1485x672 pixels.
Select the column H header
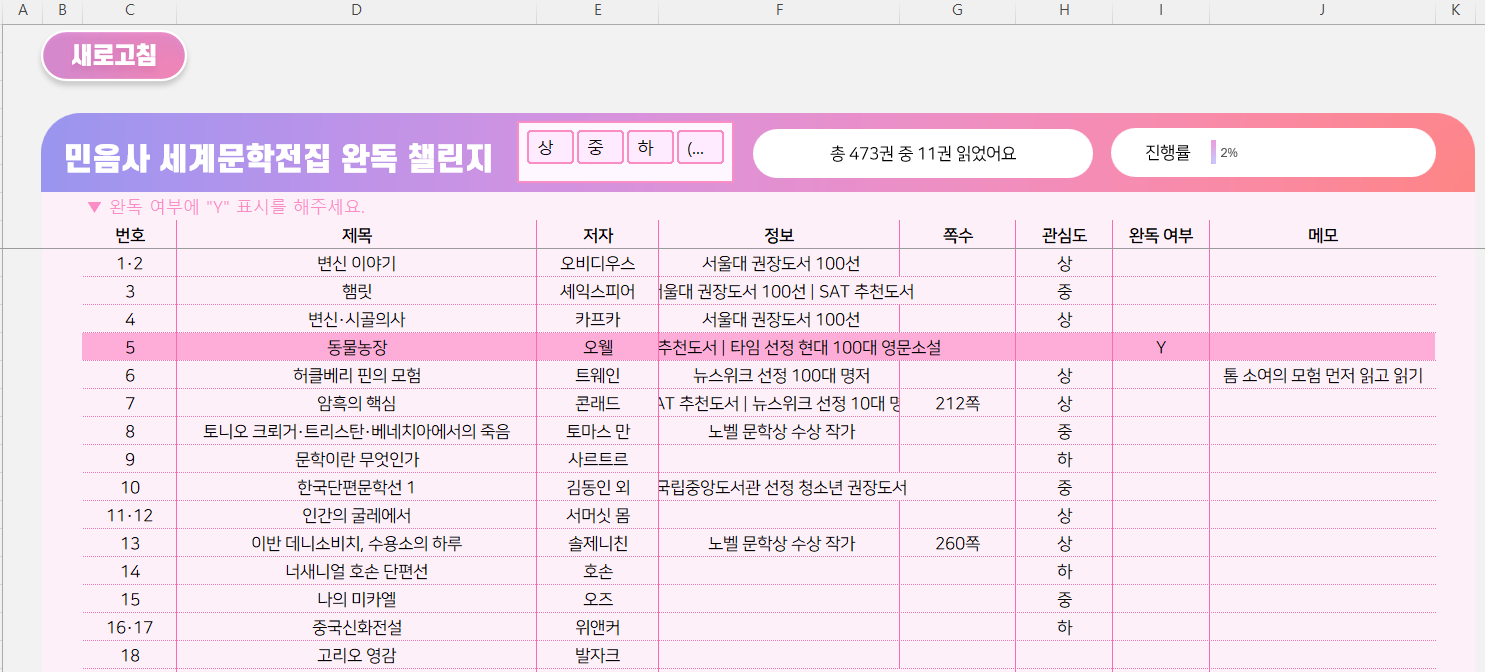pos(1064,11)
